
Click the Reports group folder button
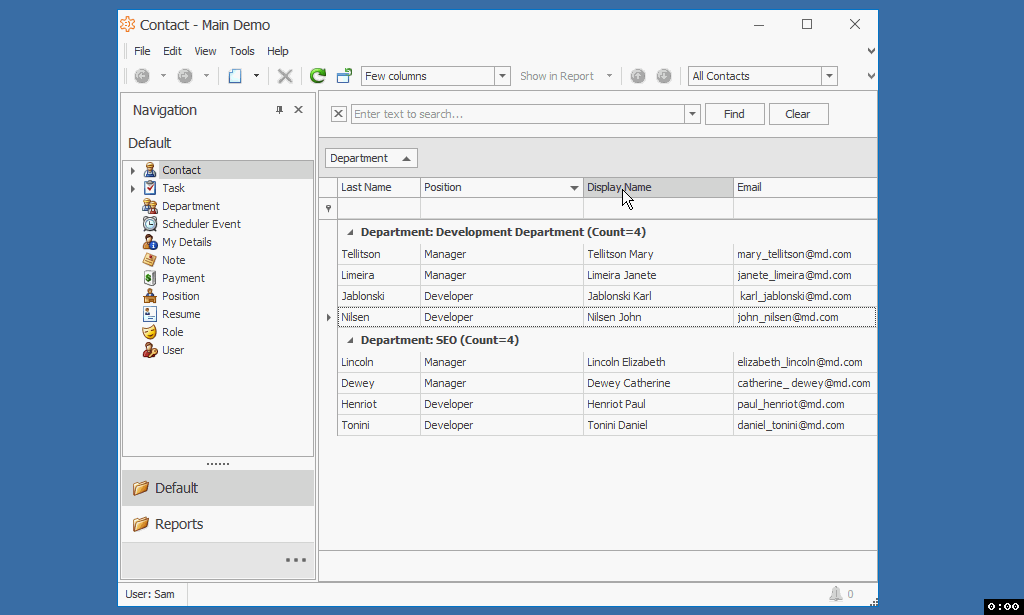pyautogui.click(x=217, y=524)
